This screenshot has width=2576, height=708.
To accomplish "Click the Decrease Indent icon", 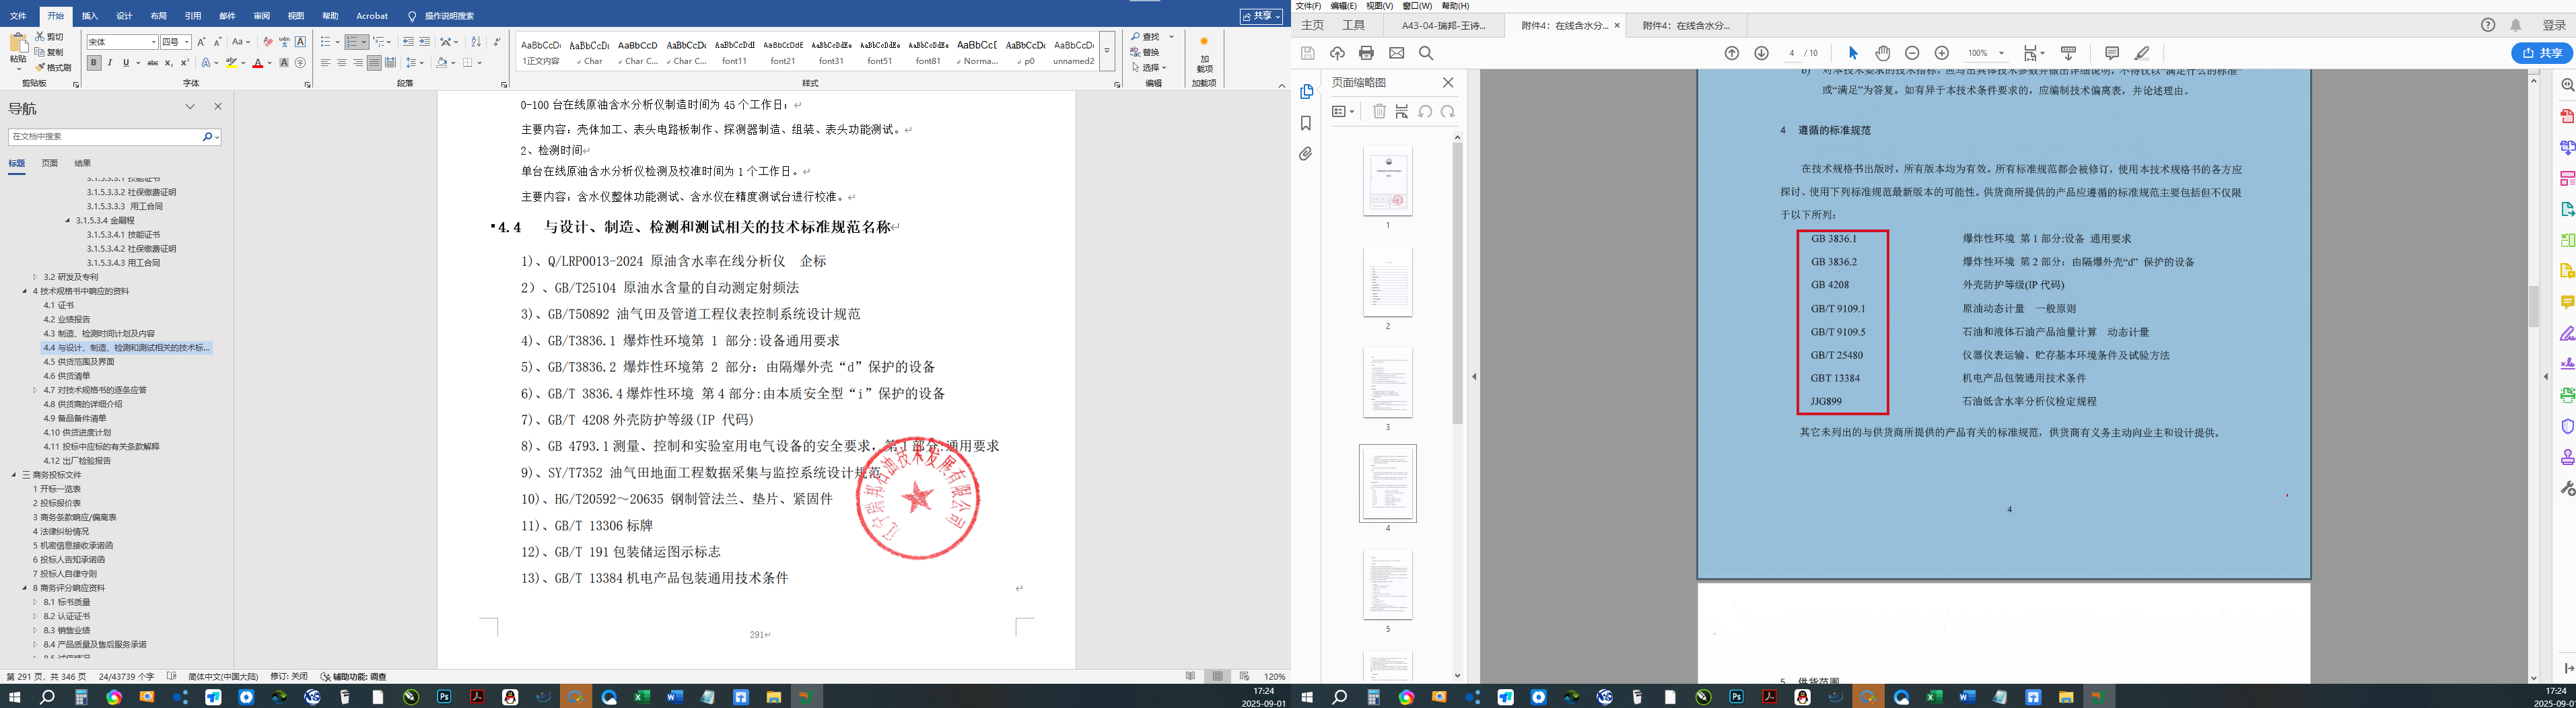I will click(x=408, y=42).
